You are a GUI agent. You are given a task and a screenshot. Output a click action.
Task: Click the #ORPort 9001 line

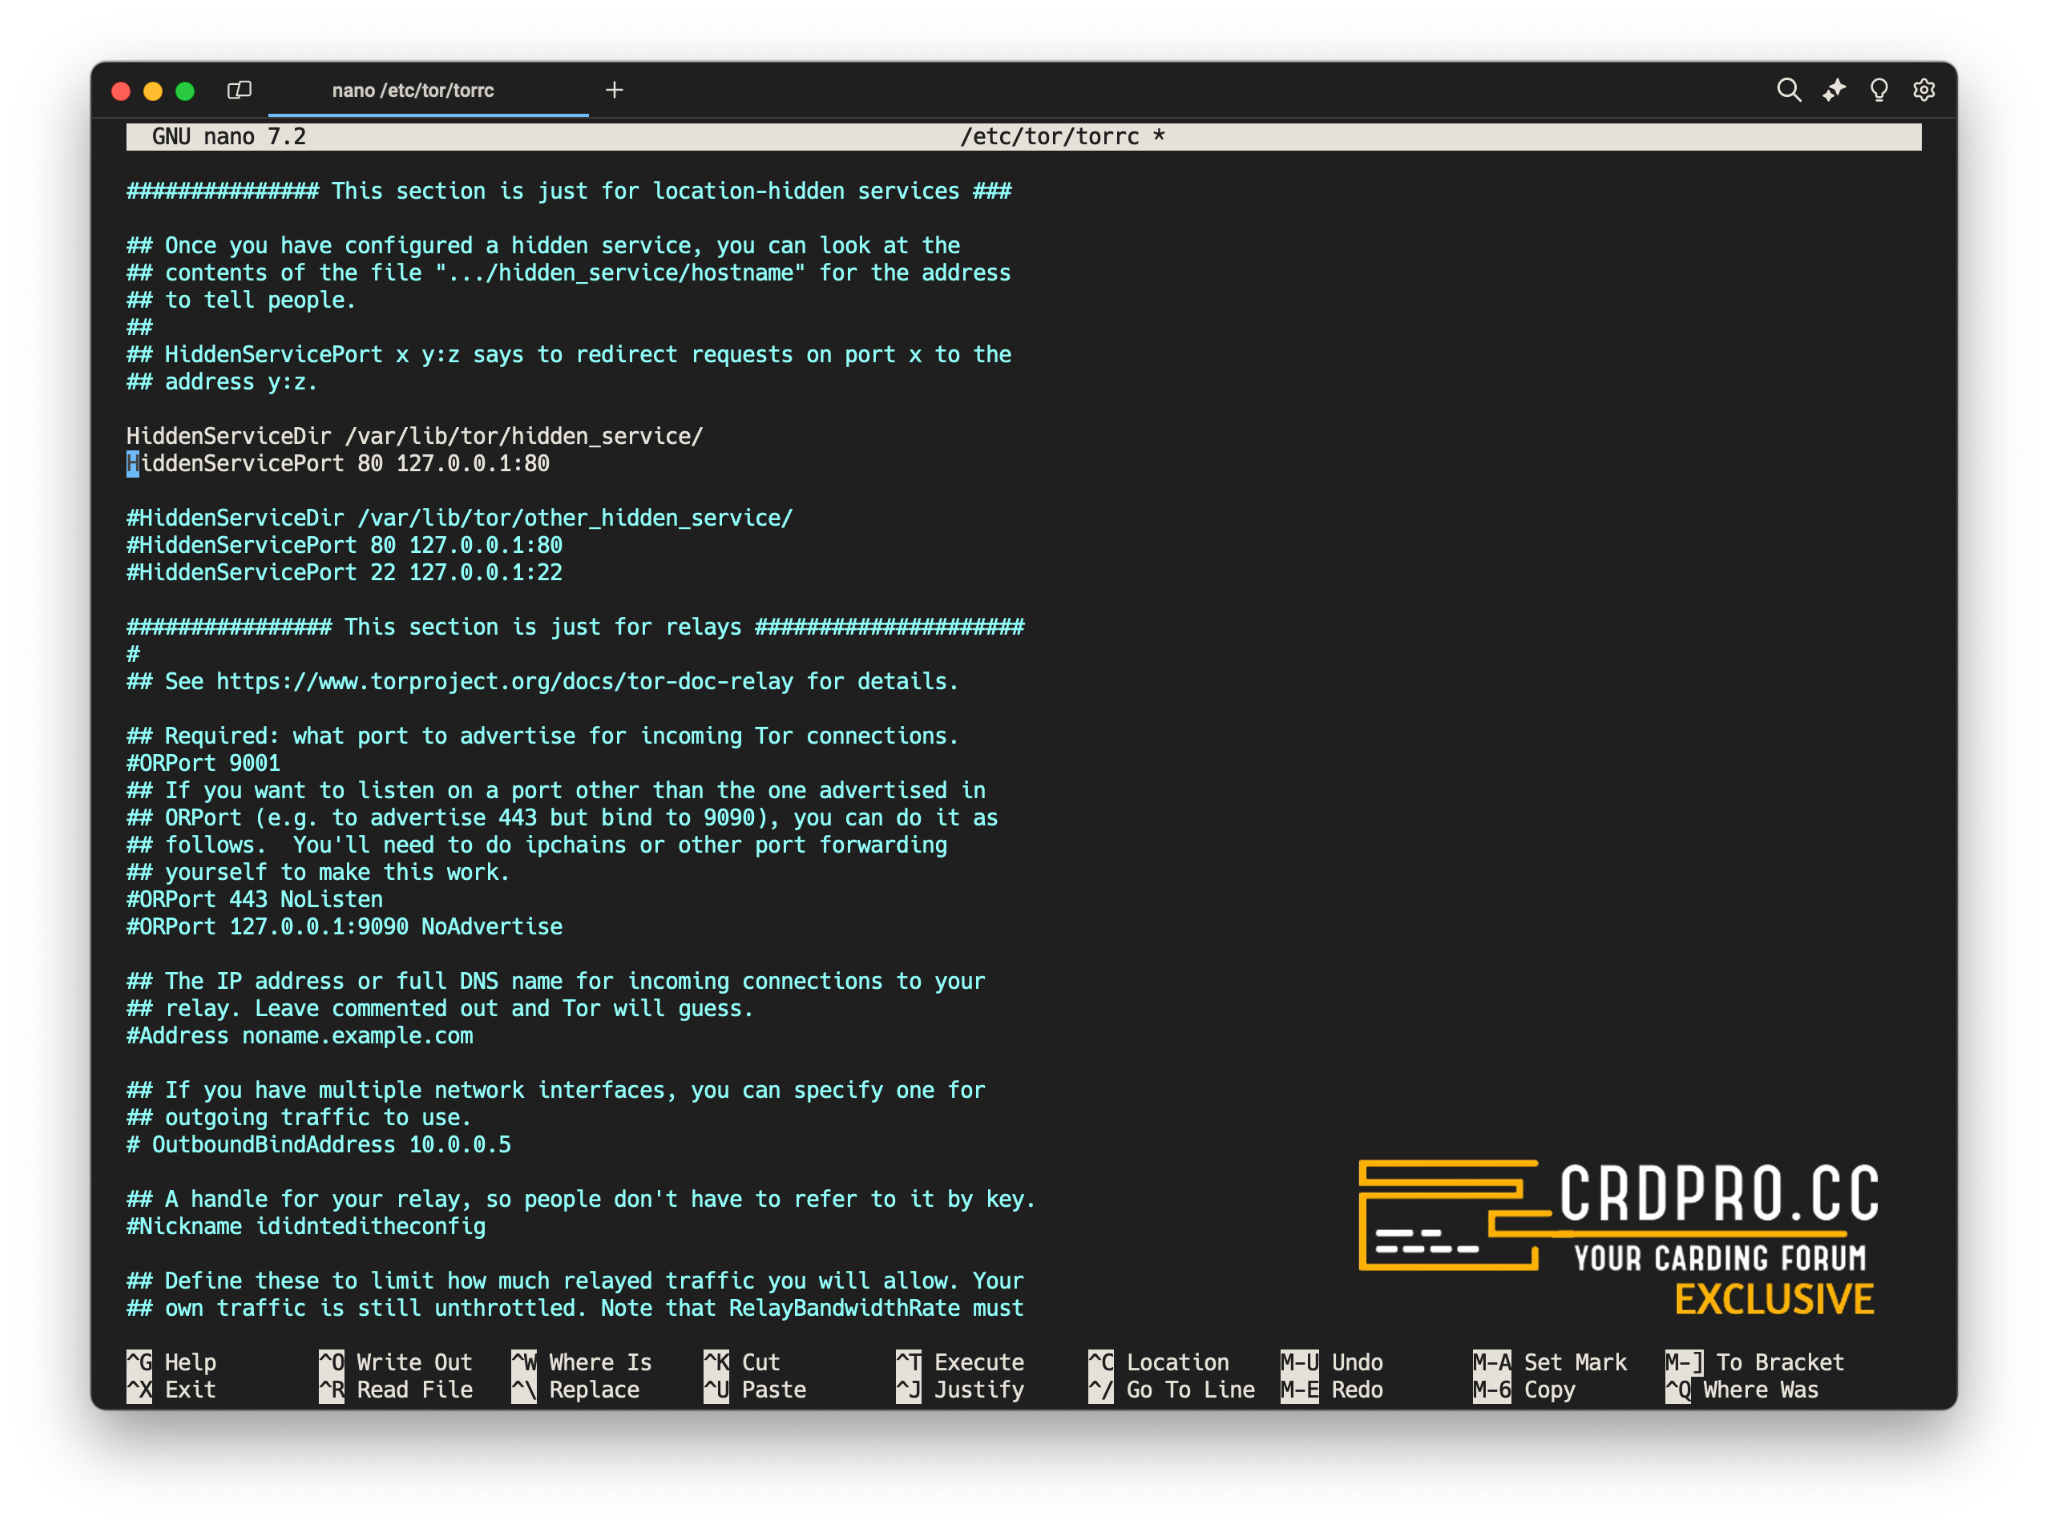point(204,763)
